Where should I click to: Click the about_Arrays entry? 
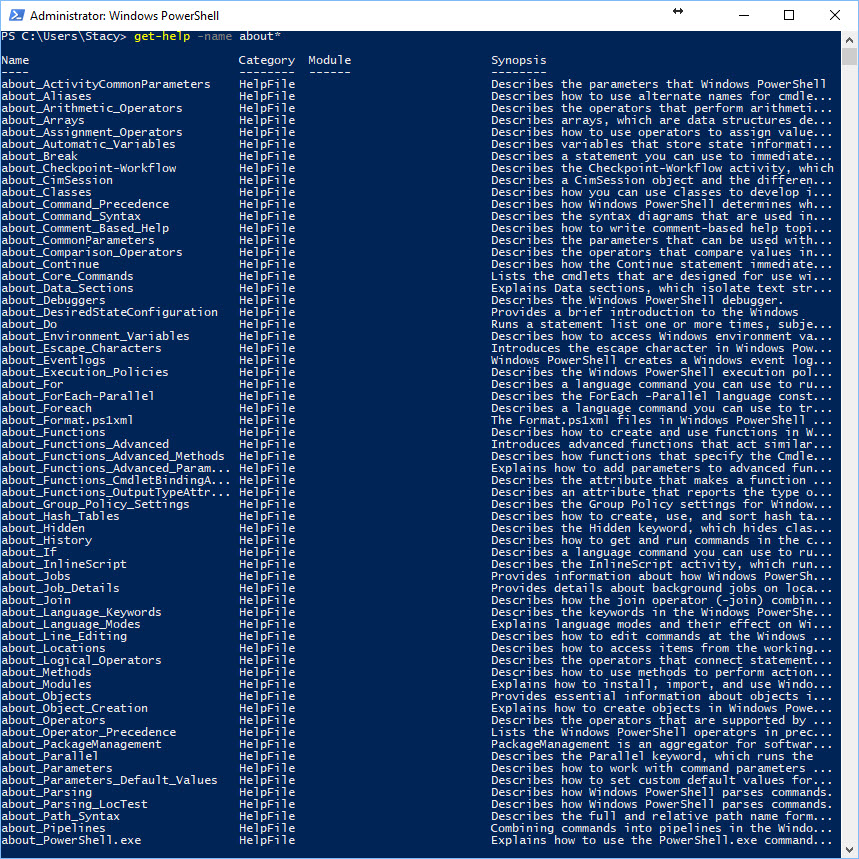point(43,121)
